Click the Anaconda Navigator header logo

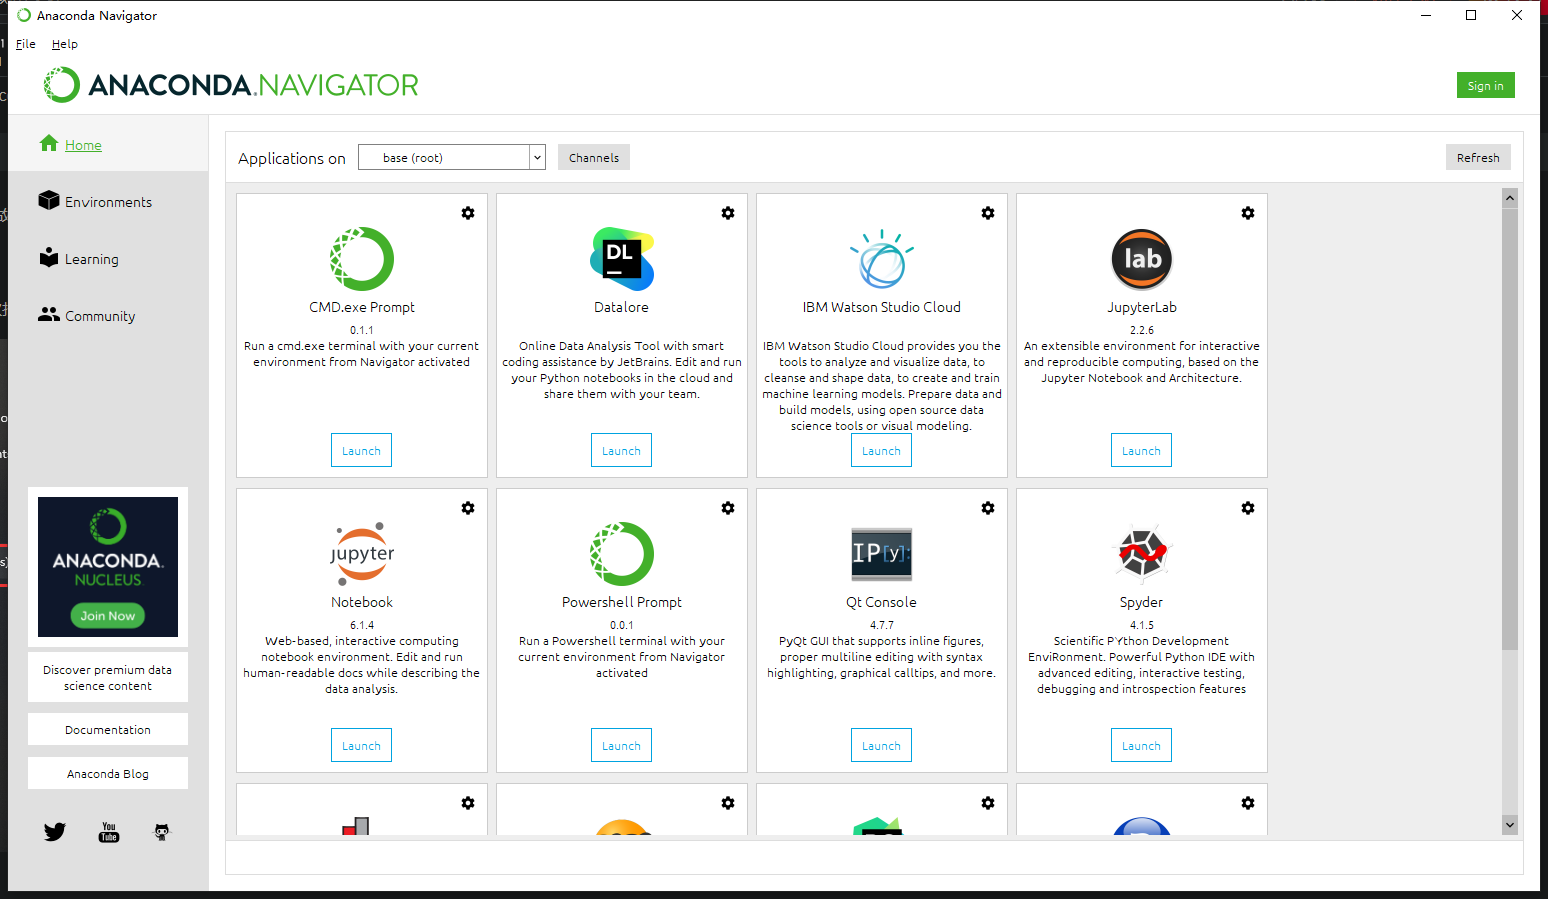[x=231, y=85]
